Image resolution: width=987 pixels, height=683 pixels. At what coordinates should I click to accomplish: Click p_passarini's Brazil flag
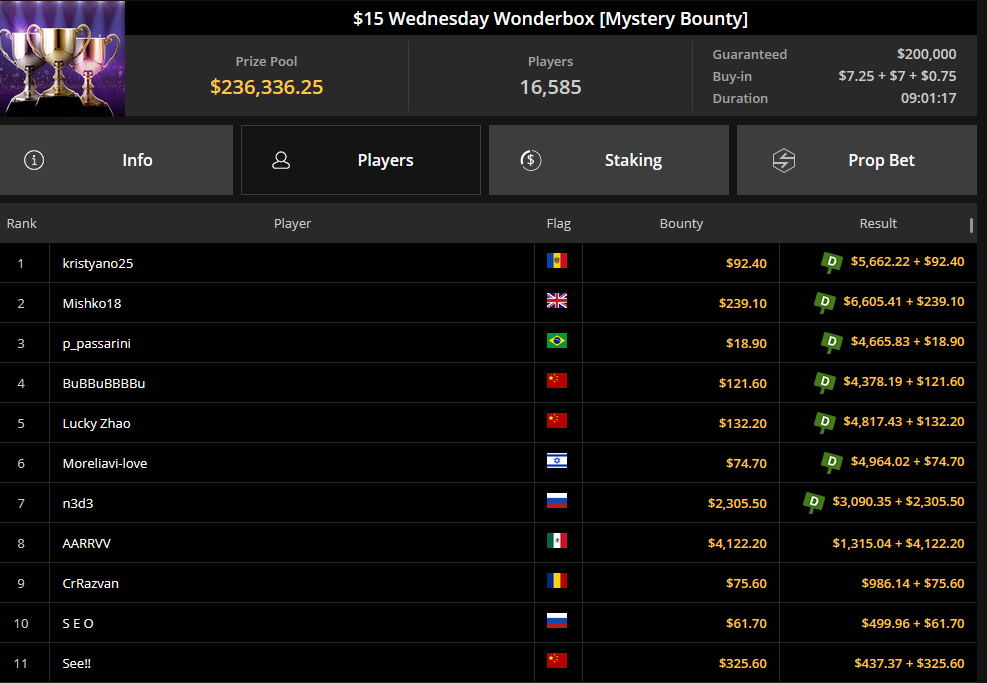556,341
